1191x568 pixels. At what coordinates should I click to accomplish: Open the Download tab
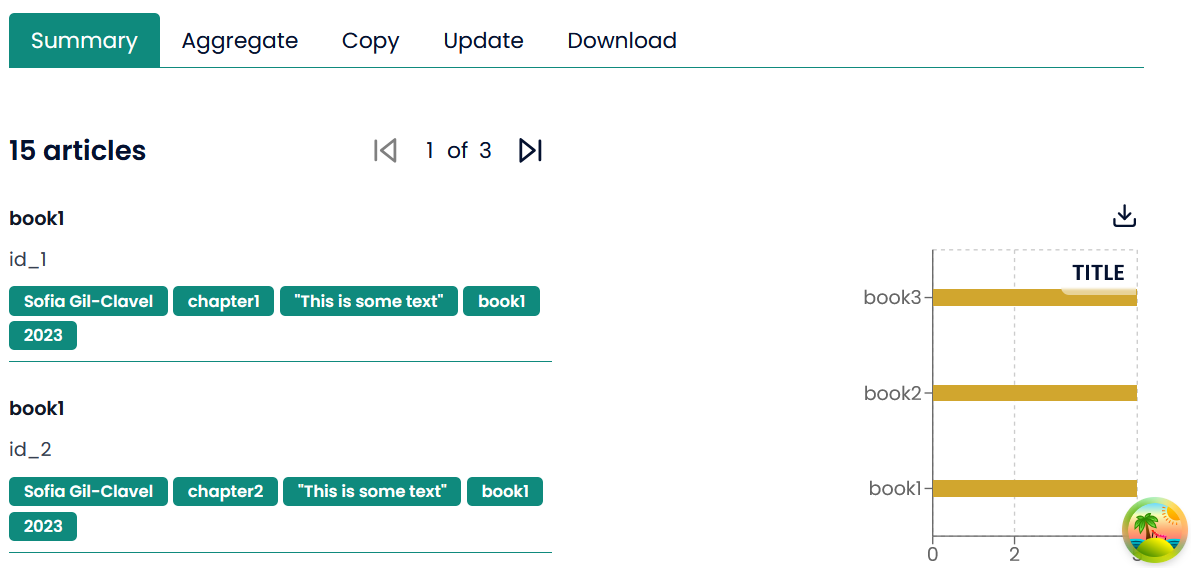(x=622, y=41)
